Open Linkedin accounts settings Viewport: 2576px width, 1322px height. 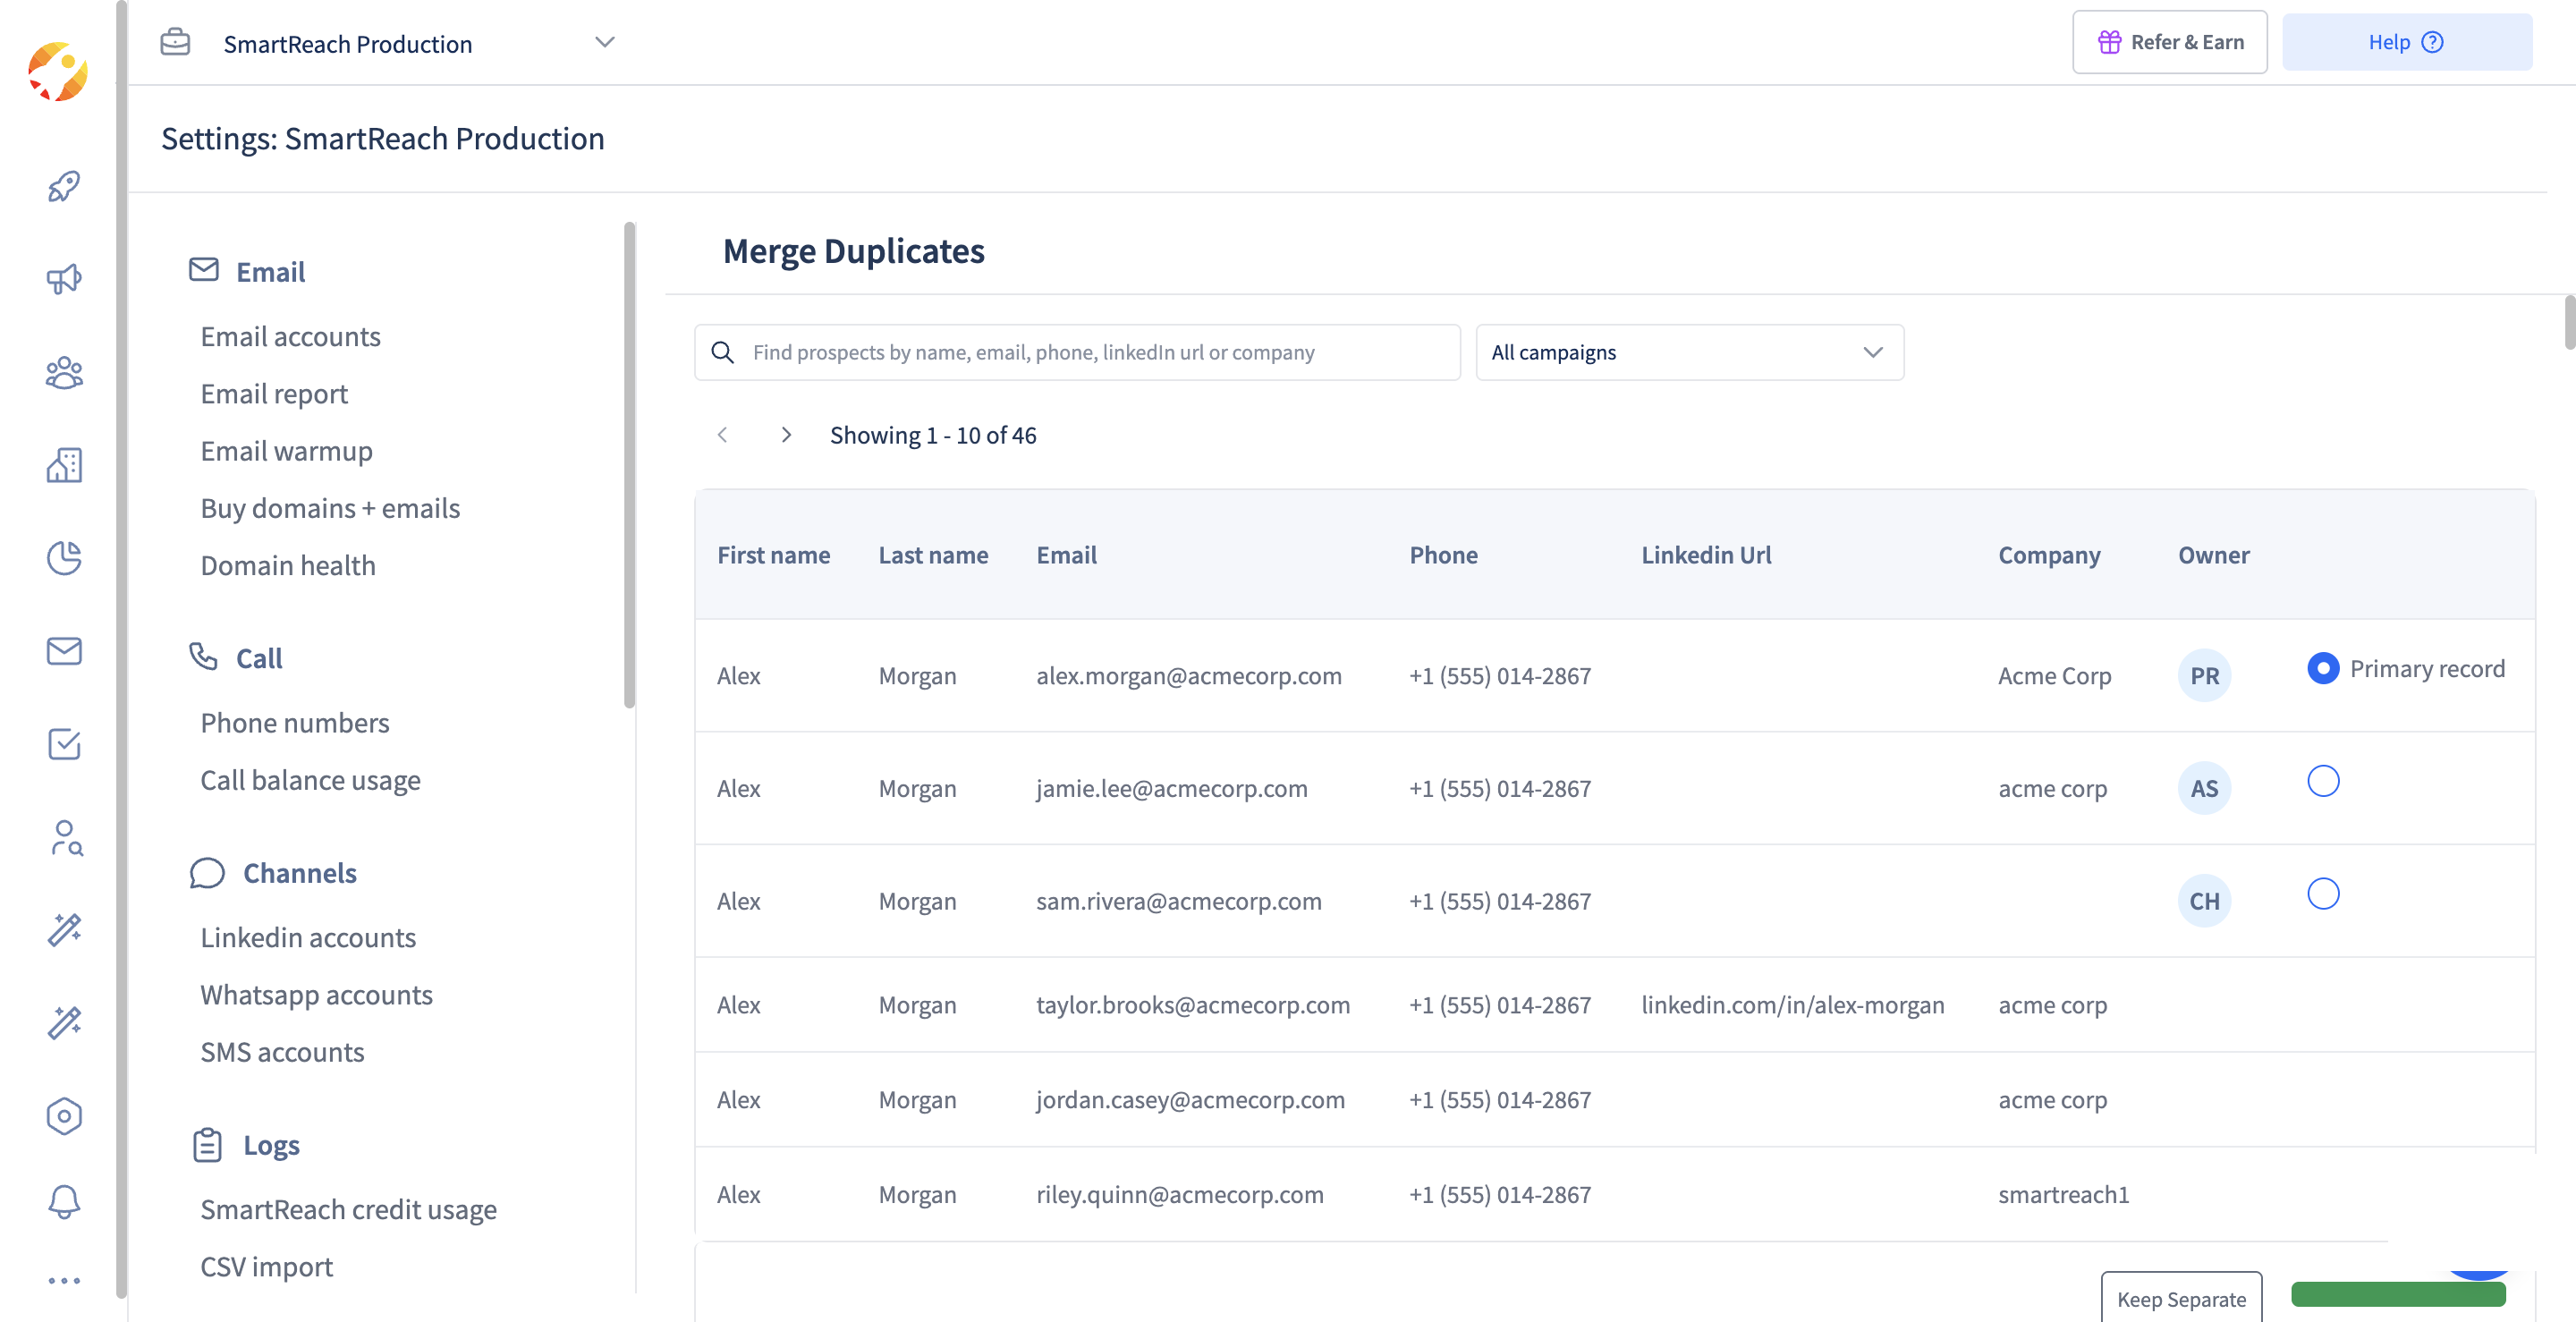coord(308,937)
